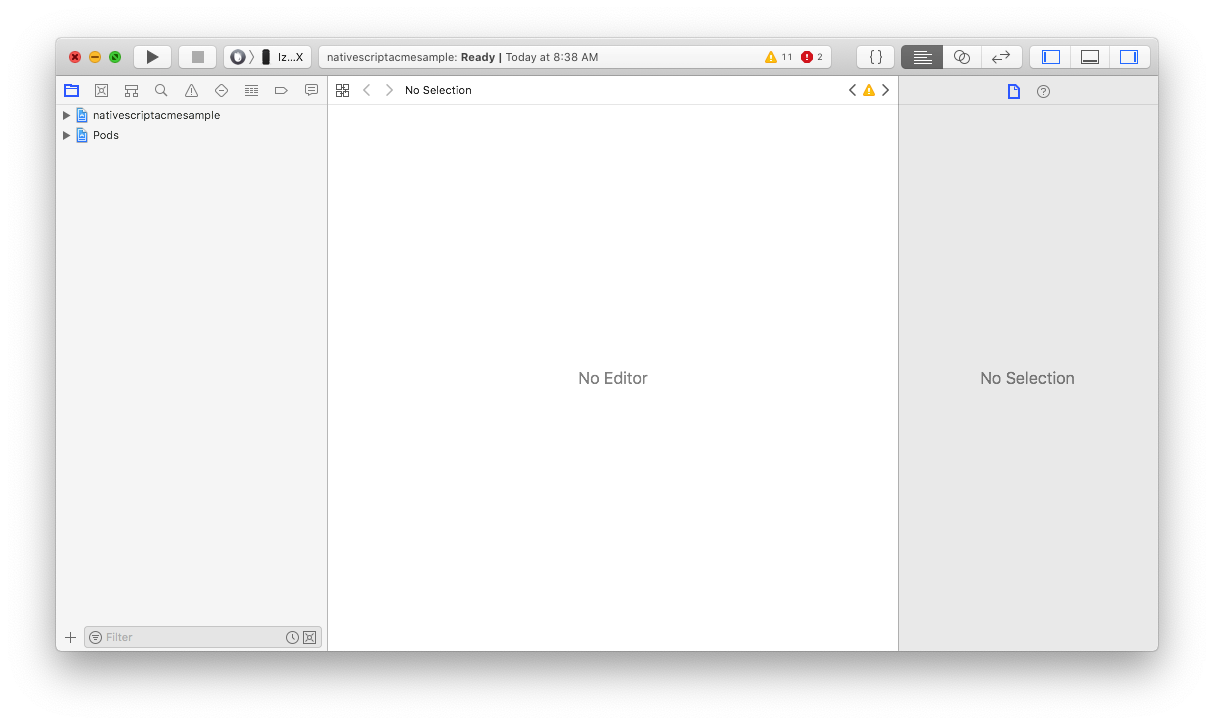Toggle the Debug area visibility
The image size is (1214, 725).
pos(1089,57)
